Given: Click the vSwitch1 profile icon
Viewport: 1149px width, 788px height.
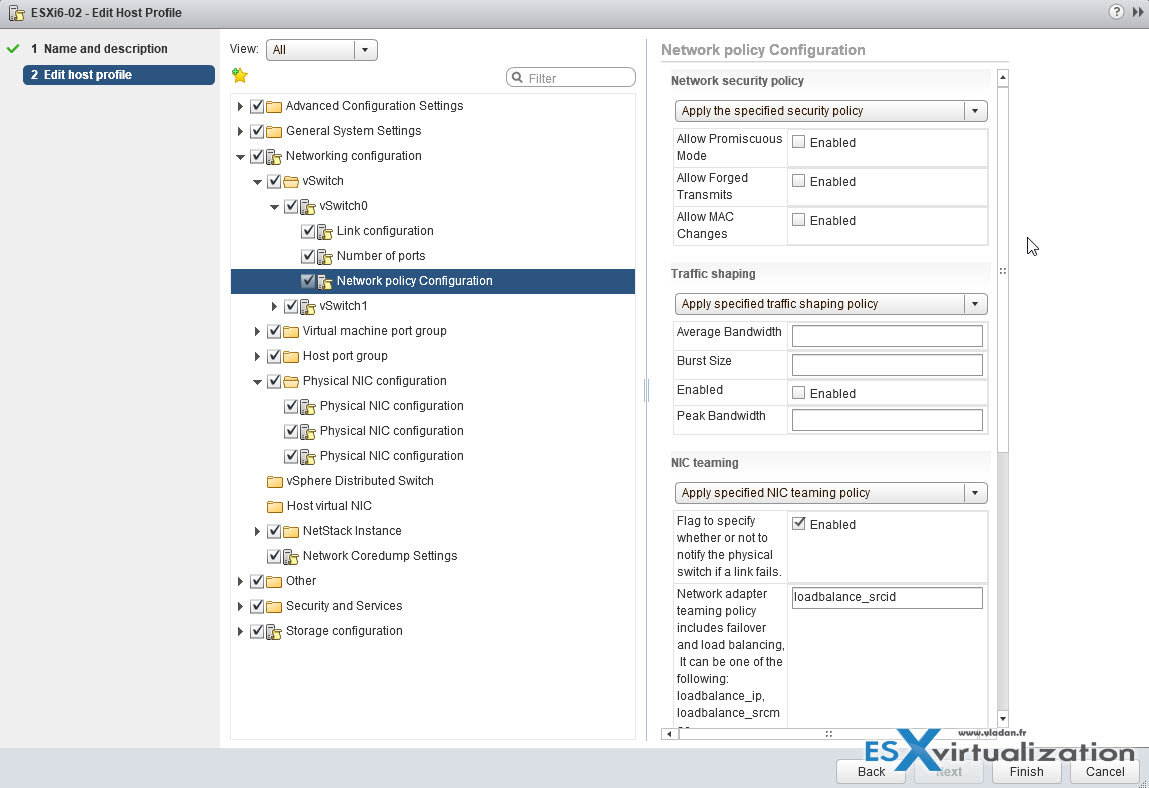Looking at the screenshot, I should 308,306.
